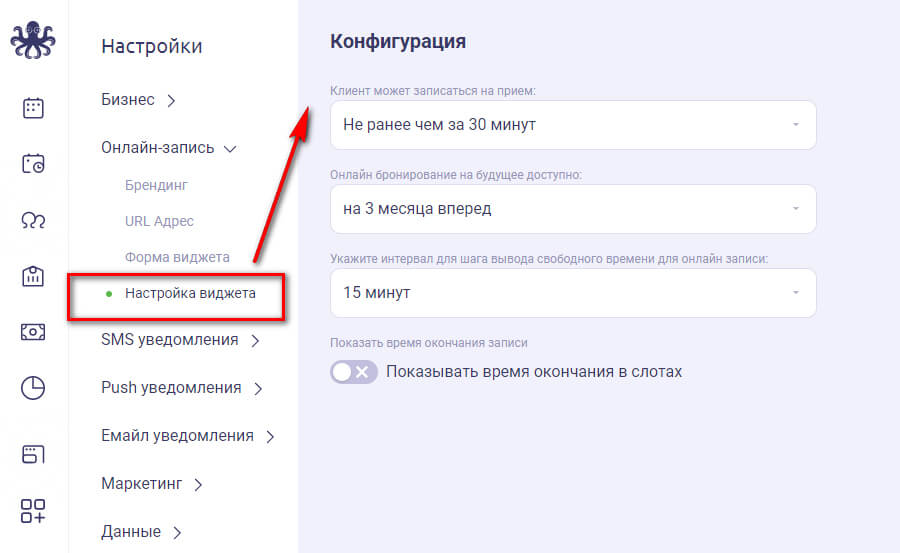
Task: Expand the Емайл уведомления section
Action: (x=188, y=436)
